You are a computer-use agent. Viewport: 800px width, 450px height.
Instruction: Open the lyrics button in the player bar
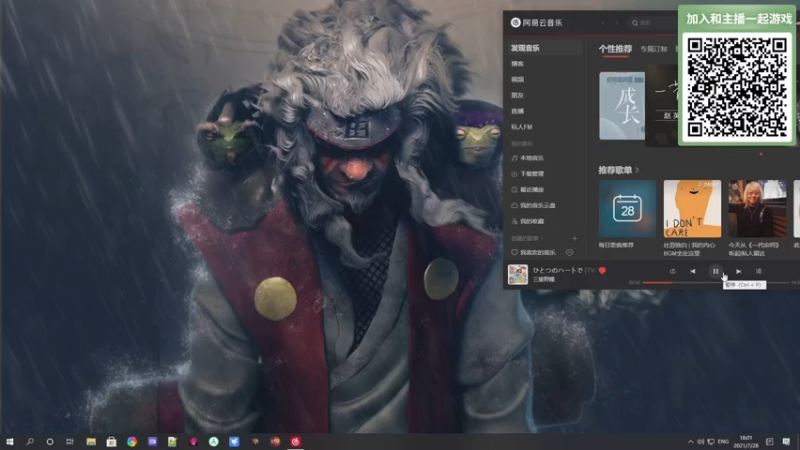[x=759, y=271]
